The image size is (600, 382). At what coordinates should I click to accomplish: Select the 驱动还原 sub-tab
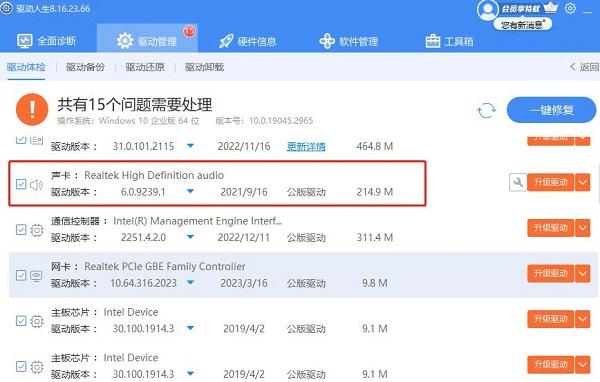pos(145,67)
